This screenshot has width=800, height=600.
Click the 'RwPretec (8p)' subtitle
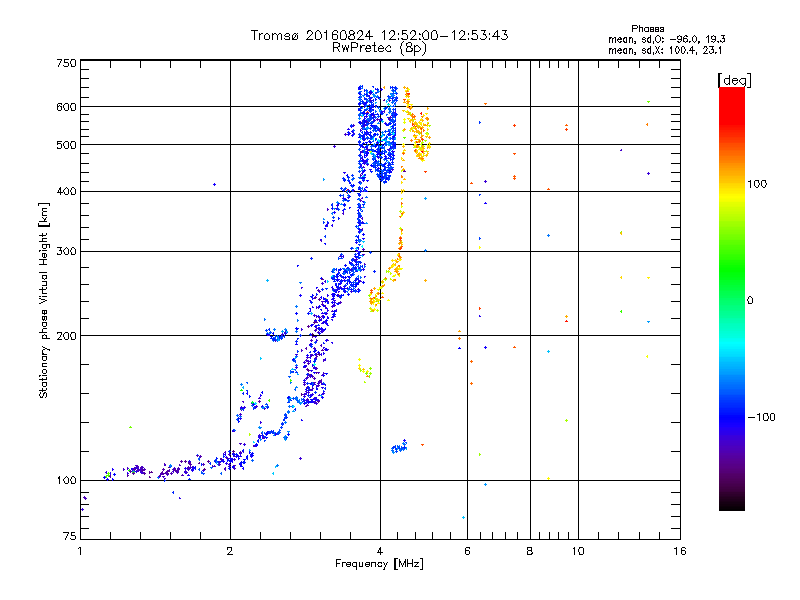(x=379, y=48)
